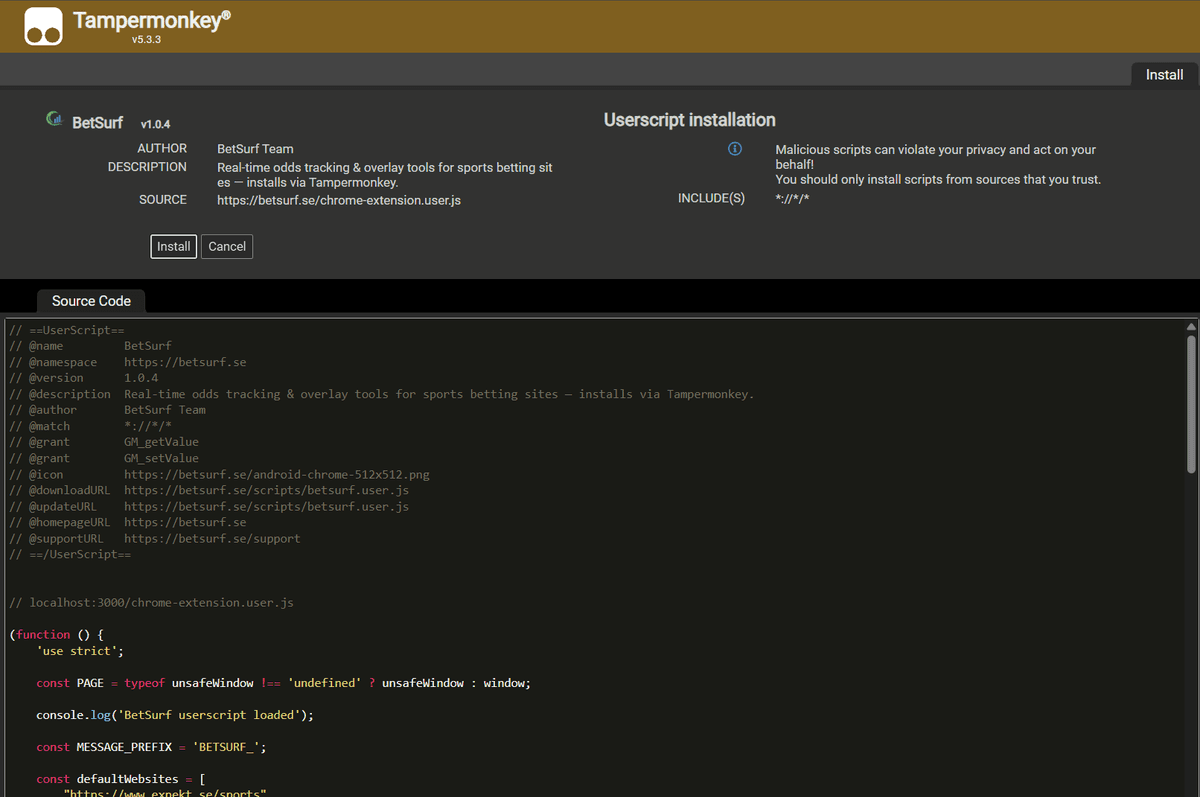1200x797 pixels.
Task: Click the description text about odds tracking
Action: (x=385, y=175)
